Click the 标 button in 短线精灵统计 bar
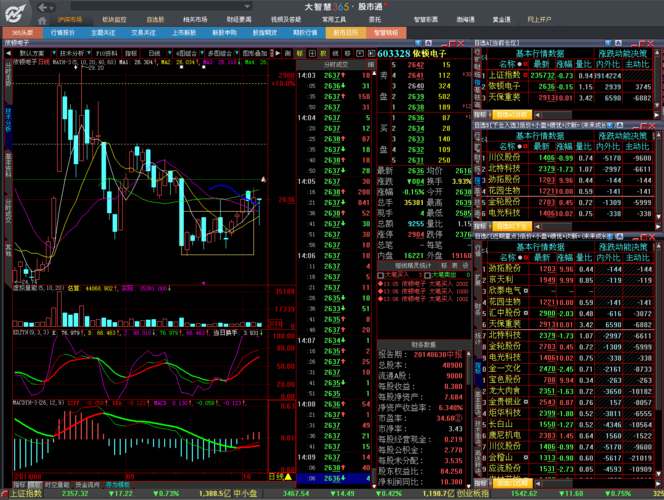The image size is (664, 500). 444,265
